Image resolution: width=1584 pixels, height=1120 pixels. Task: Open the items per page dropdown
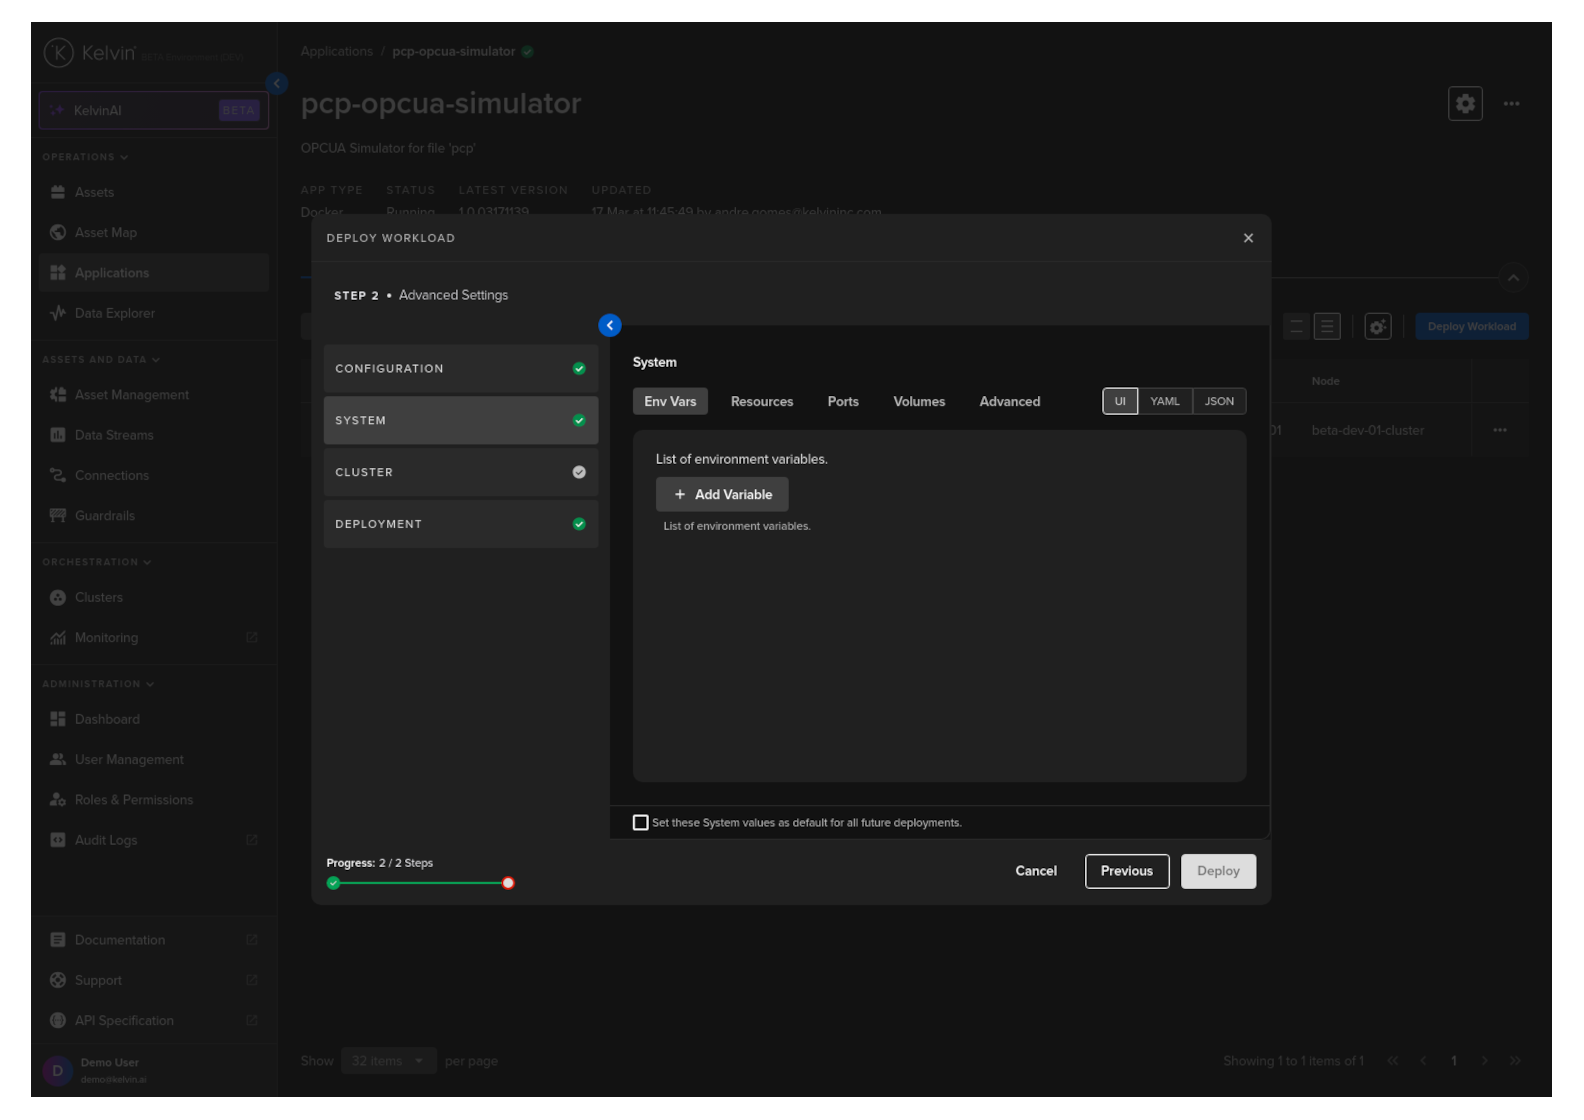(388, 1061)
